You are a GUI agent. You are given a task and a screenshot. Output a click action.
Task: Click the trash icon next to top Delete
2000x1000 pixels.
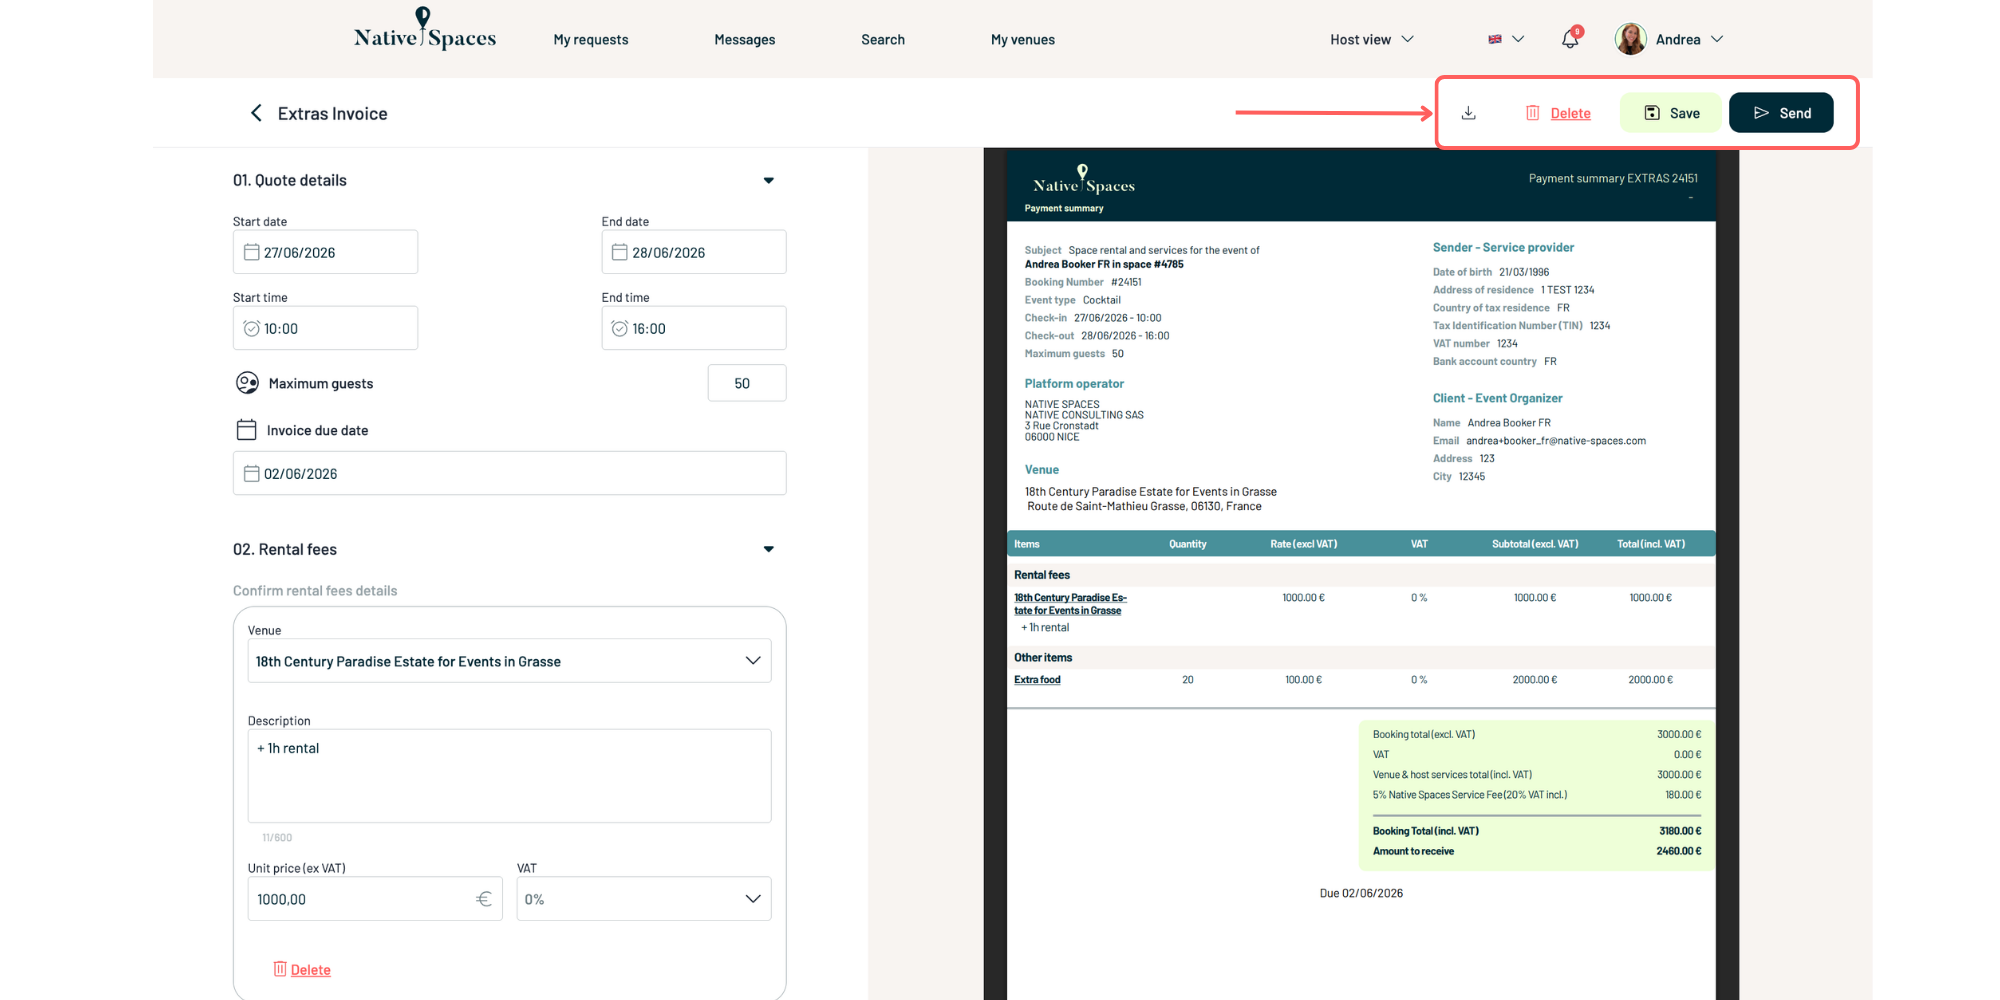click(1532, 113)
